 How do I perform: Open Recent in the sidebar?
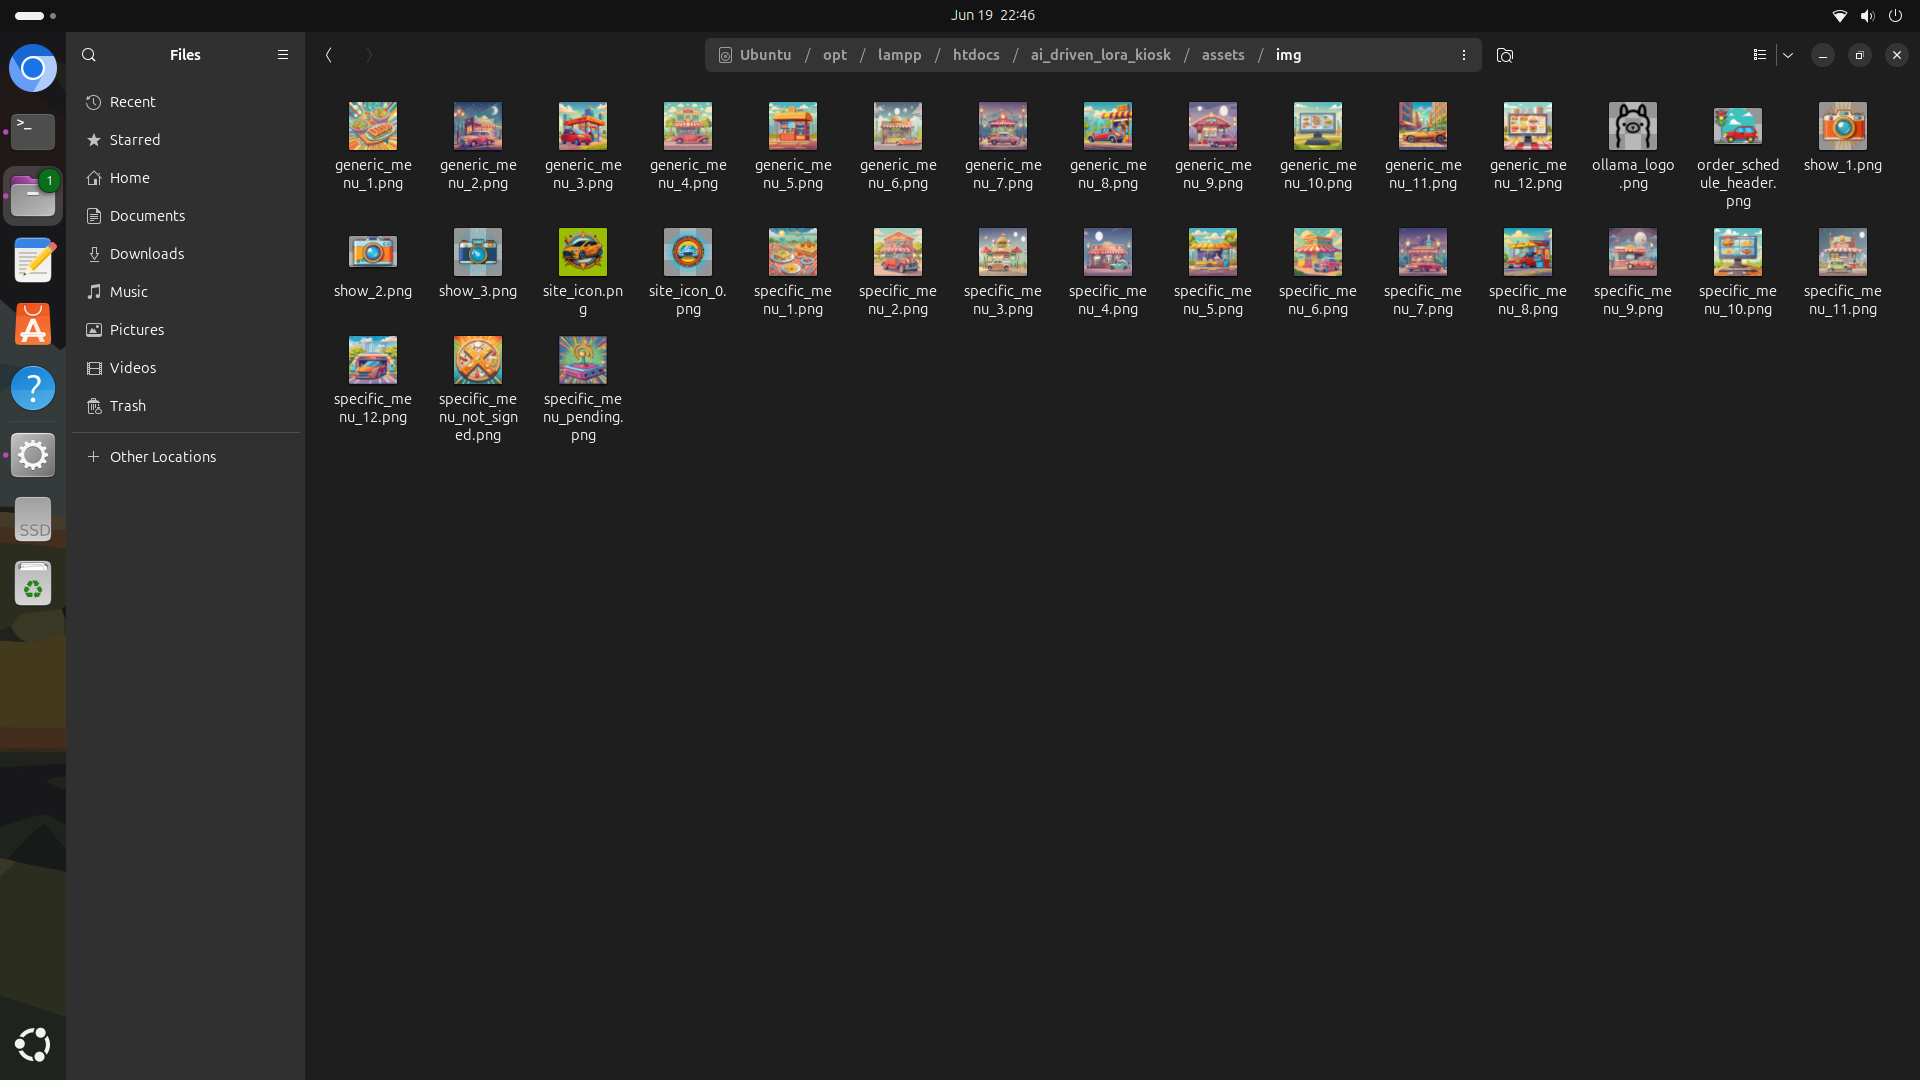pos(132,102)
